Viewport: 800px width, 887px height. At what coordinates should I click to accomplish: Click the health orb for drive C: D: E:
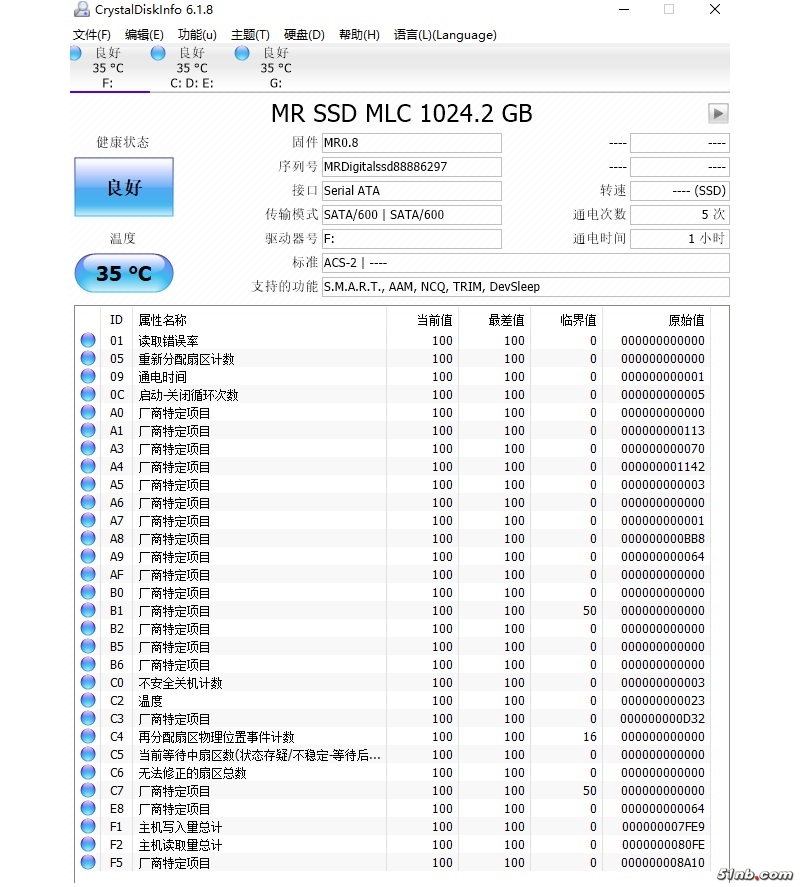[158, 53]
